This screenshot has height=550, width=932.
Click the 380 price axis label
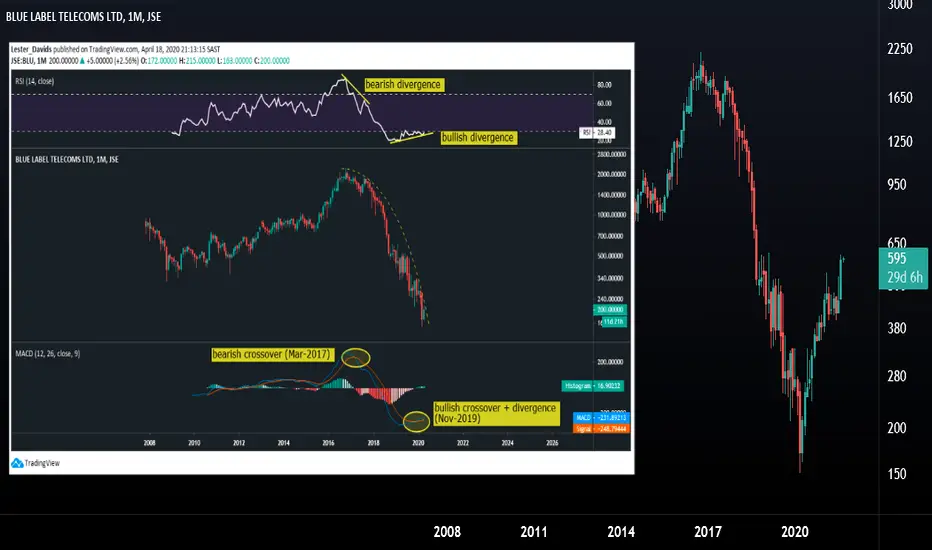tap(896, 328)
